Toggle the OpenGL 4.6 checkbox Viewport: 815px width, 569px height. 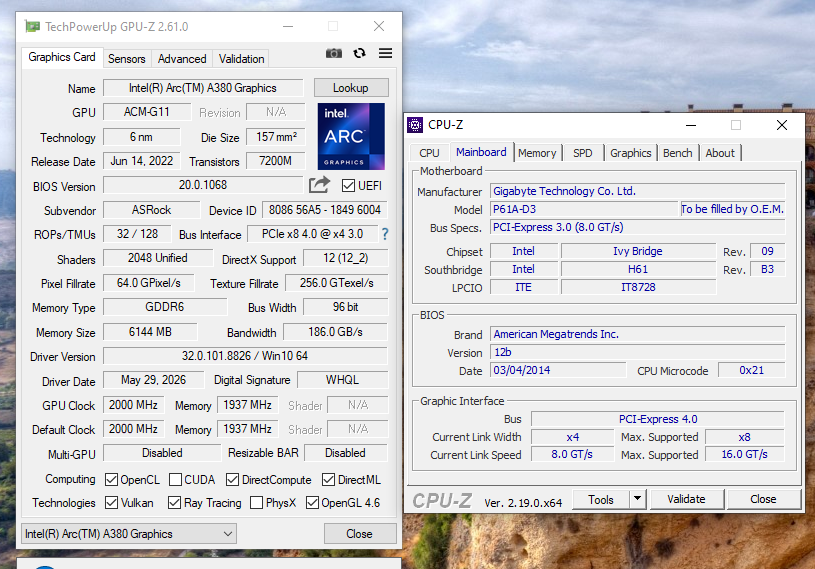(312, 502)
